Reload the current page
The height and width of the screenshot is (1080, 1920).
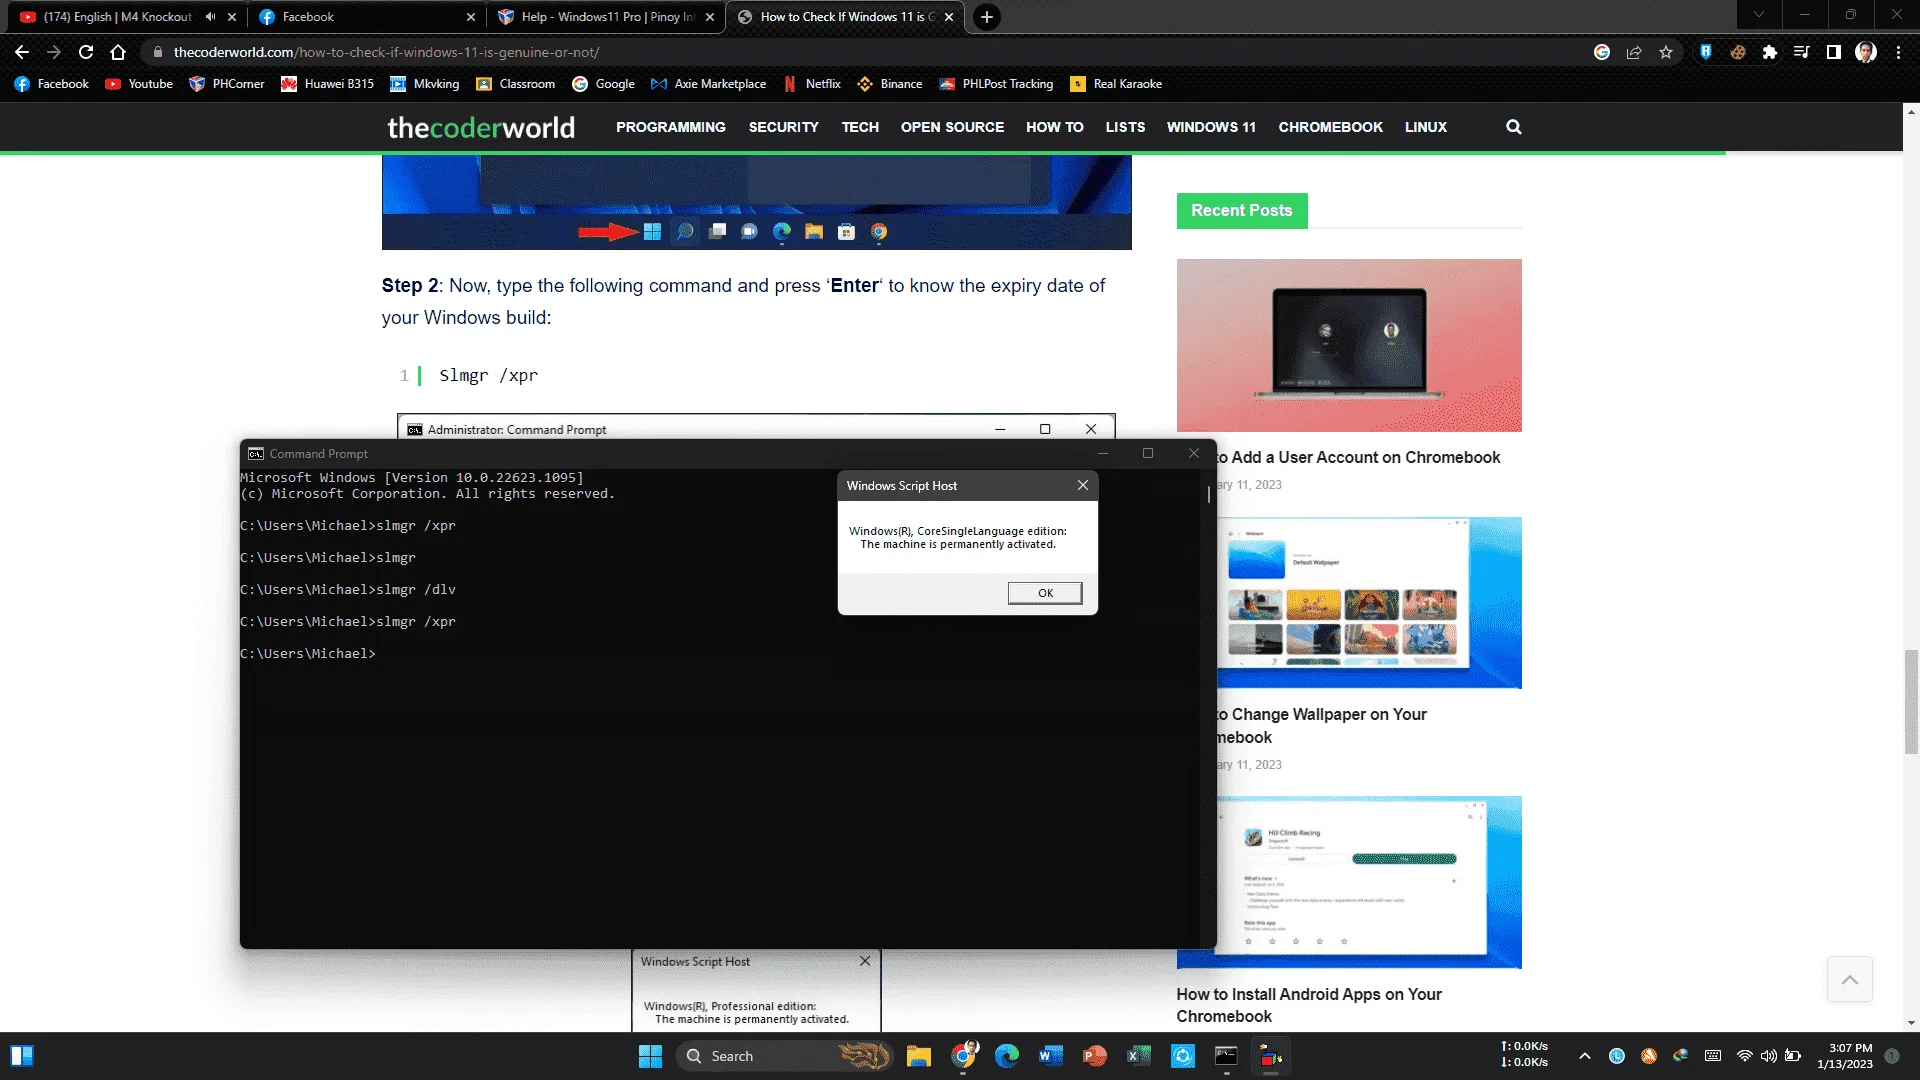tap(86, 52)
